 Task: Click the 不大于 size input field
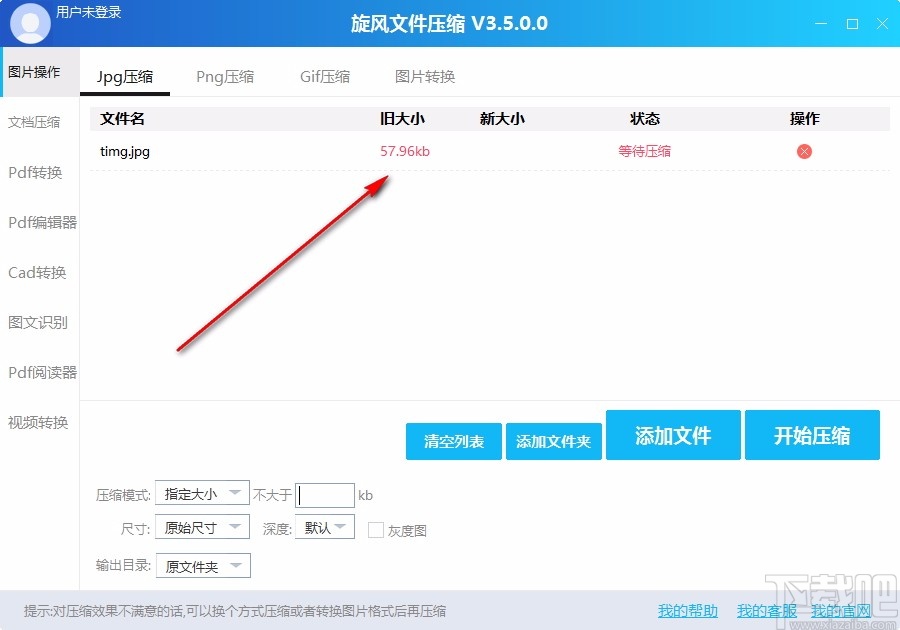[x=325, y=493]
